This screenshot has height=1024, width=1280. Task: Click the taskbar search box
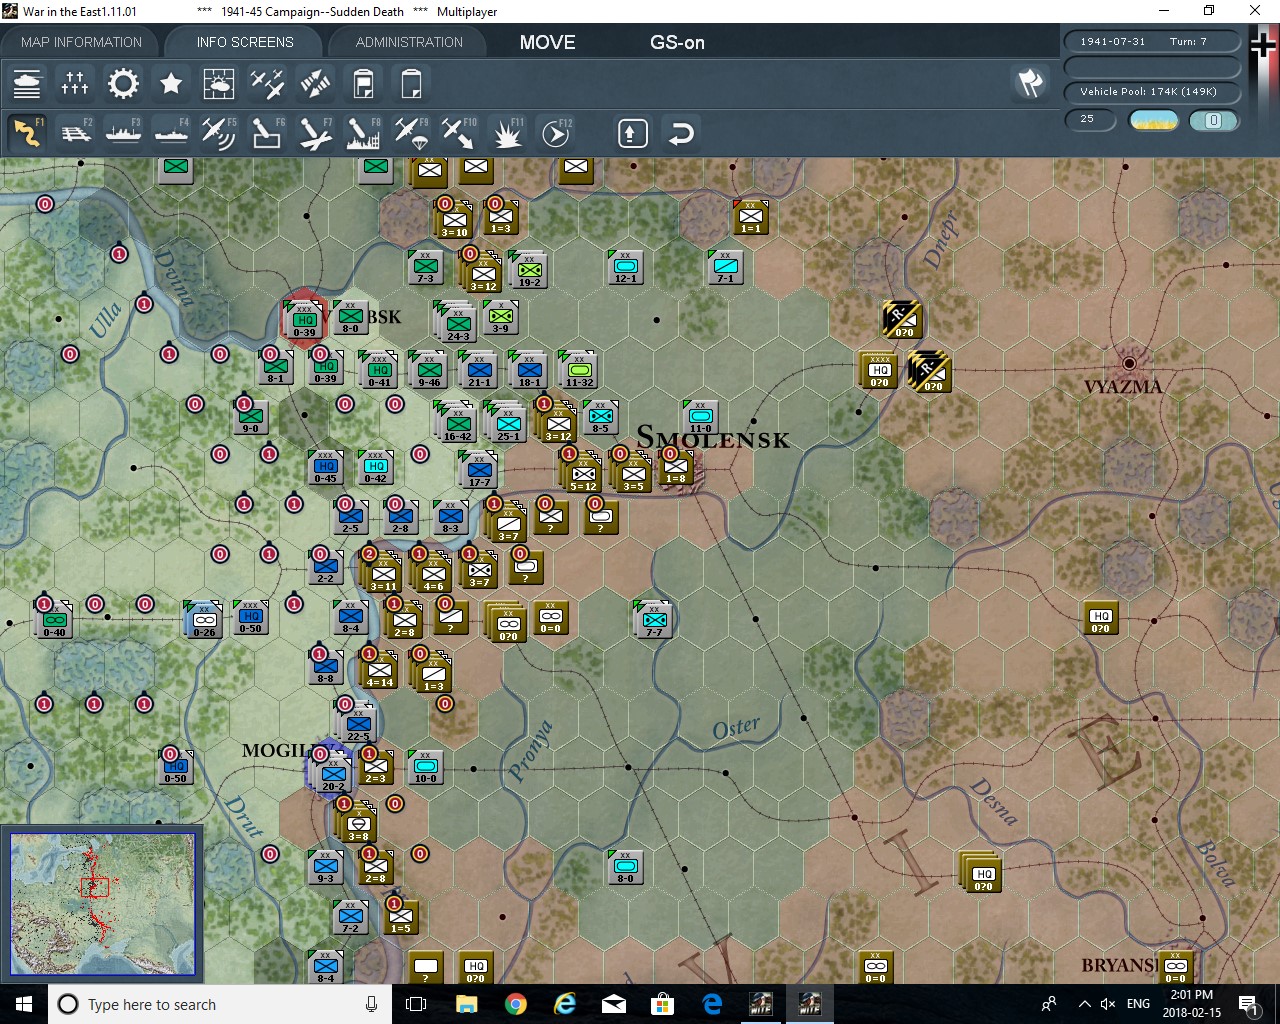click(x=220, y=1004)
